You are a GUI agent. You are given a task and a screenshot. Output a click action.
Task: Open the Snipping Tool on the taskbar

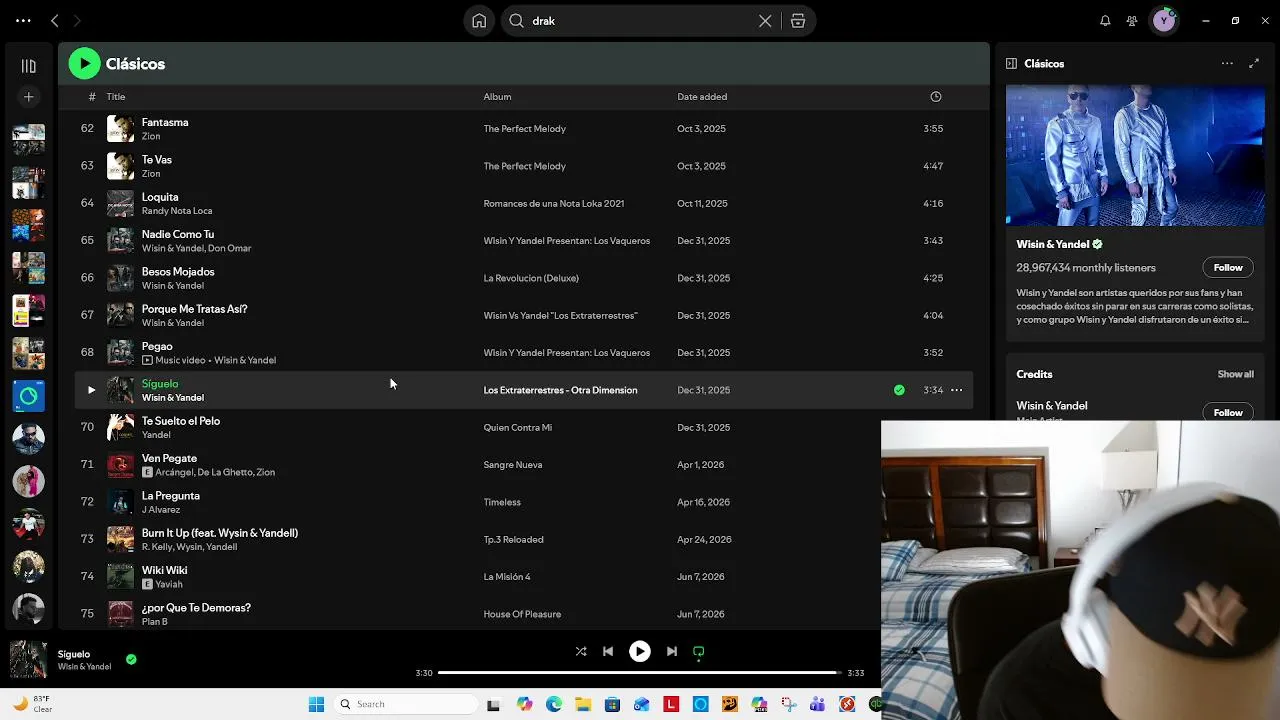pos(788,704)
